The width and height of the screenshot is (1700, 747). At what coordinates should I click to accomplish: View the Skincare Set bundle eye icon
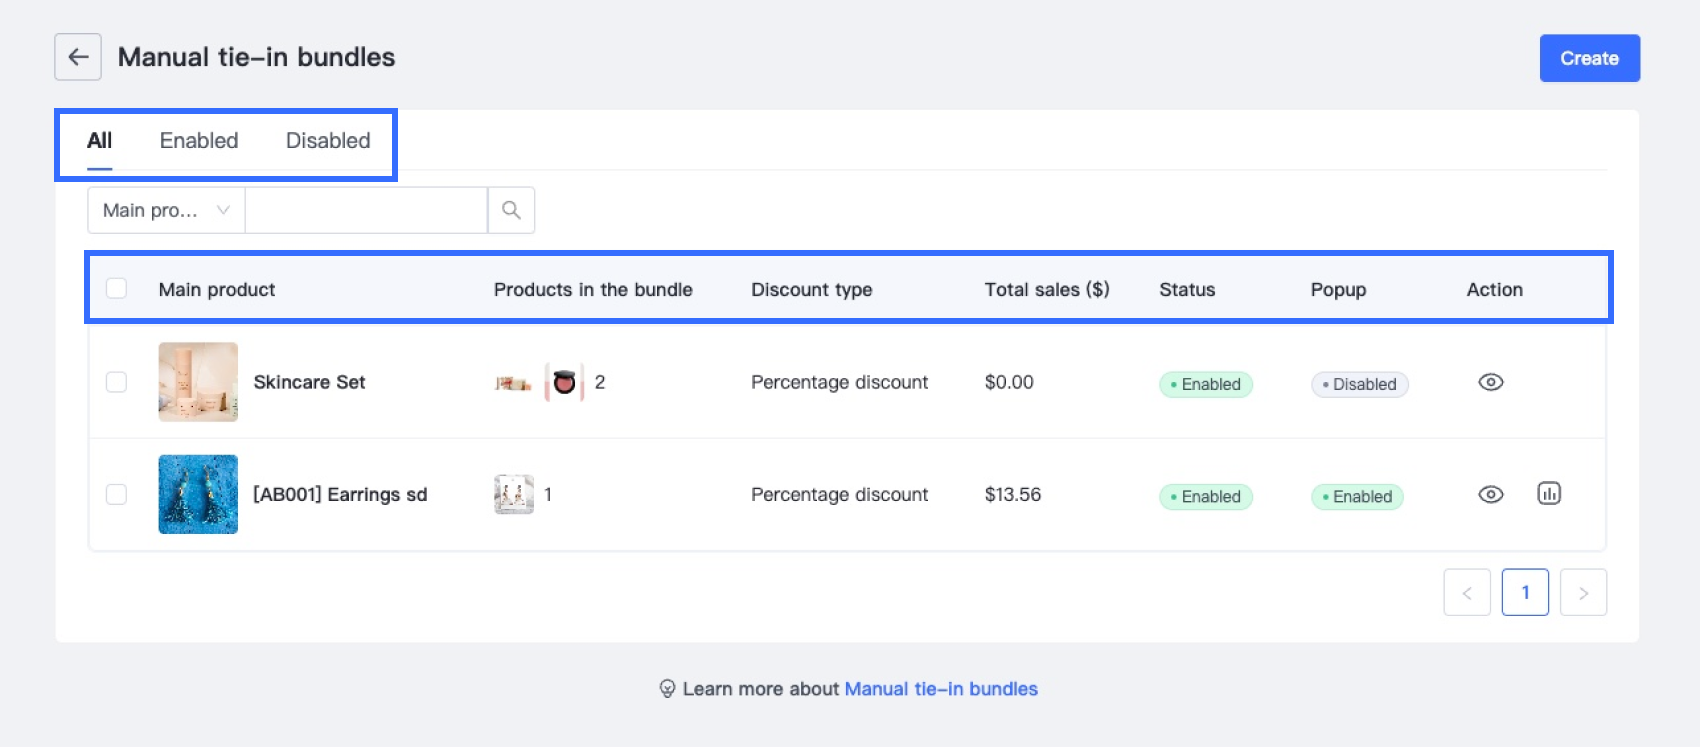point(1490,382)
